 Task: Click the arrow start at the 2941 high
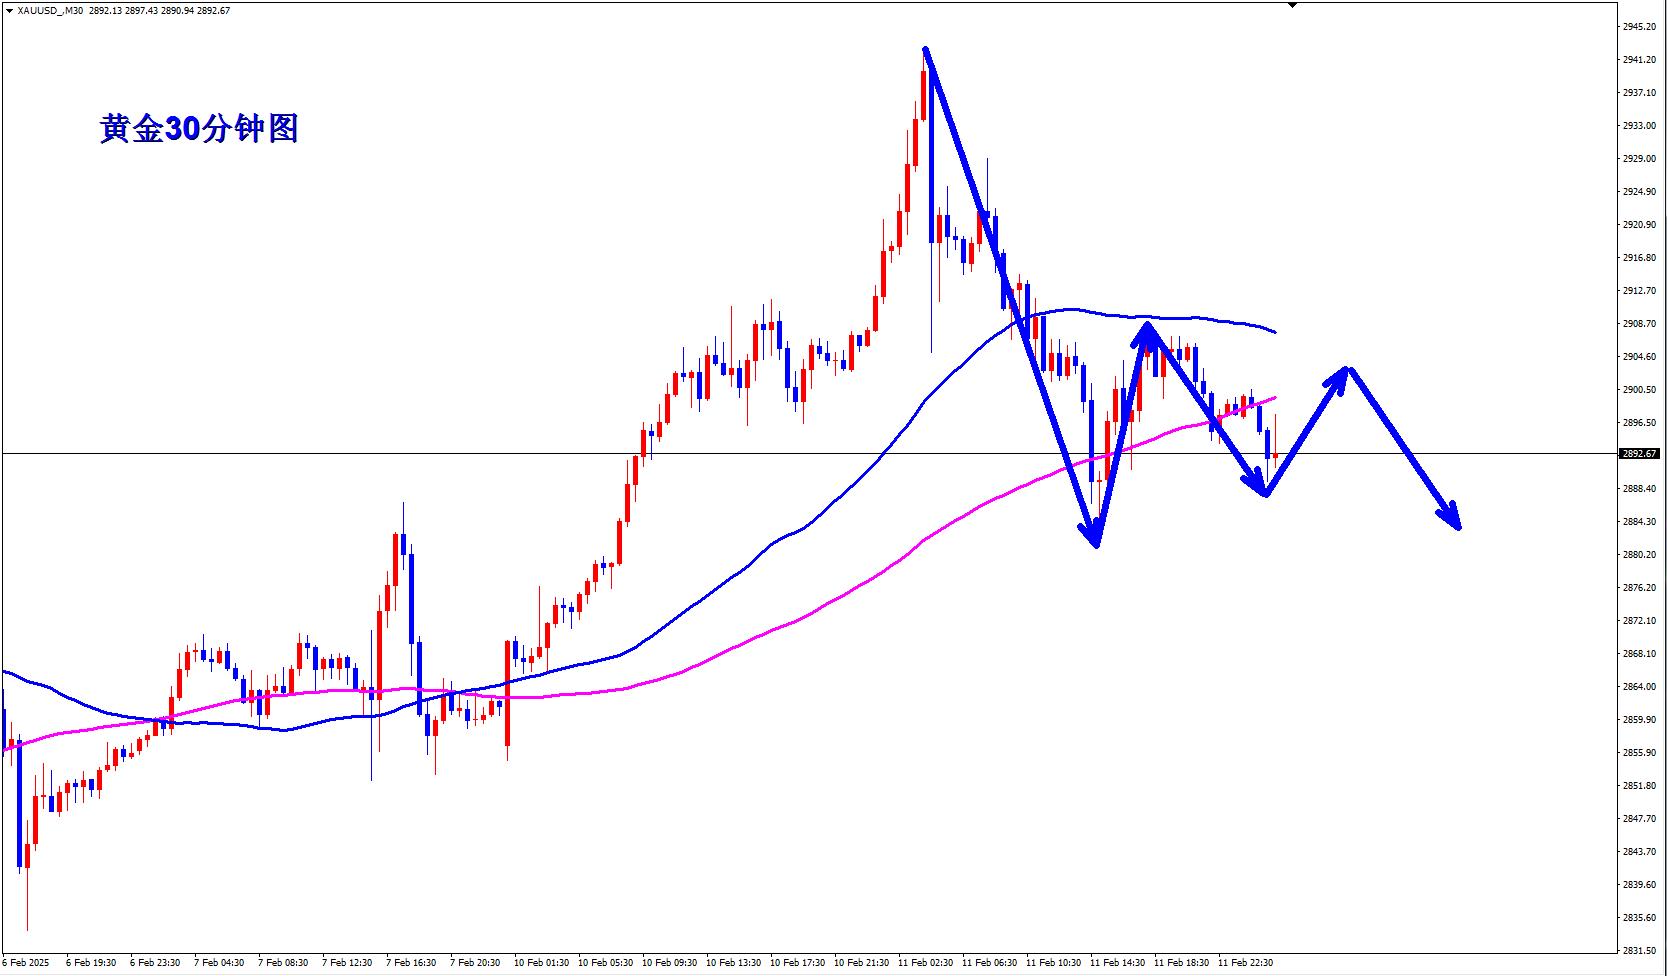[x=925, y=49]
